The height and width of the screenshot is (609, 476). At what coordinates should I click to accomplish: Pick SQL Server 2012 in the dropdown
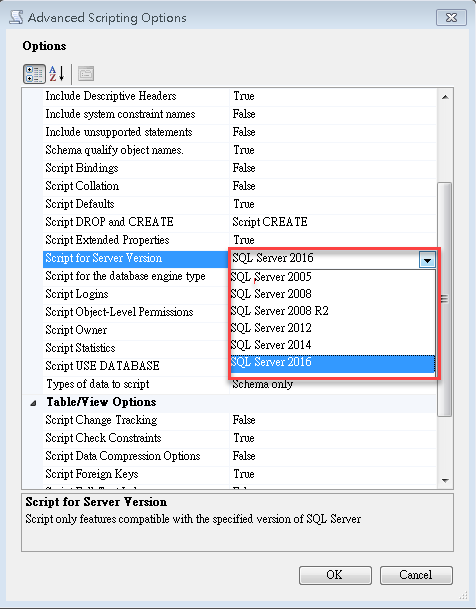click(333, 328)
